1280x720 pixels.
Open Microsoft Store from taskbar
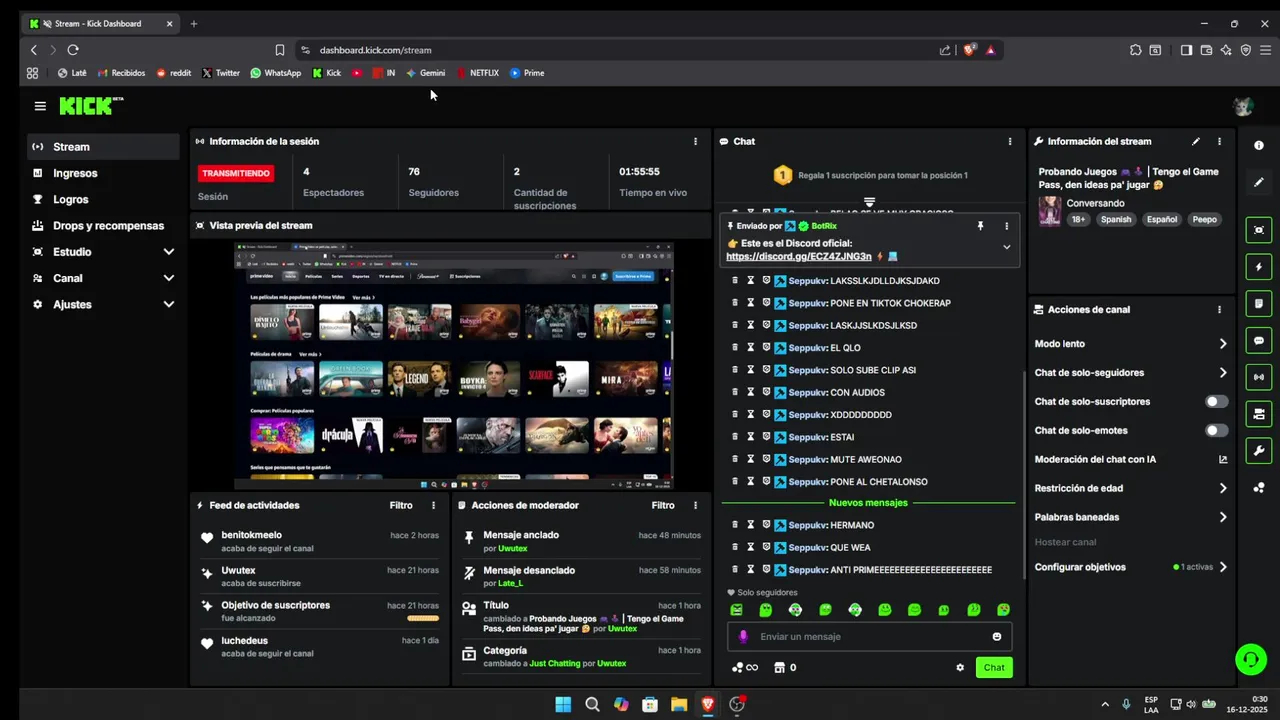pos(650,704)
